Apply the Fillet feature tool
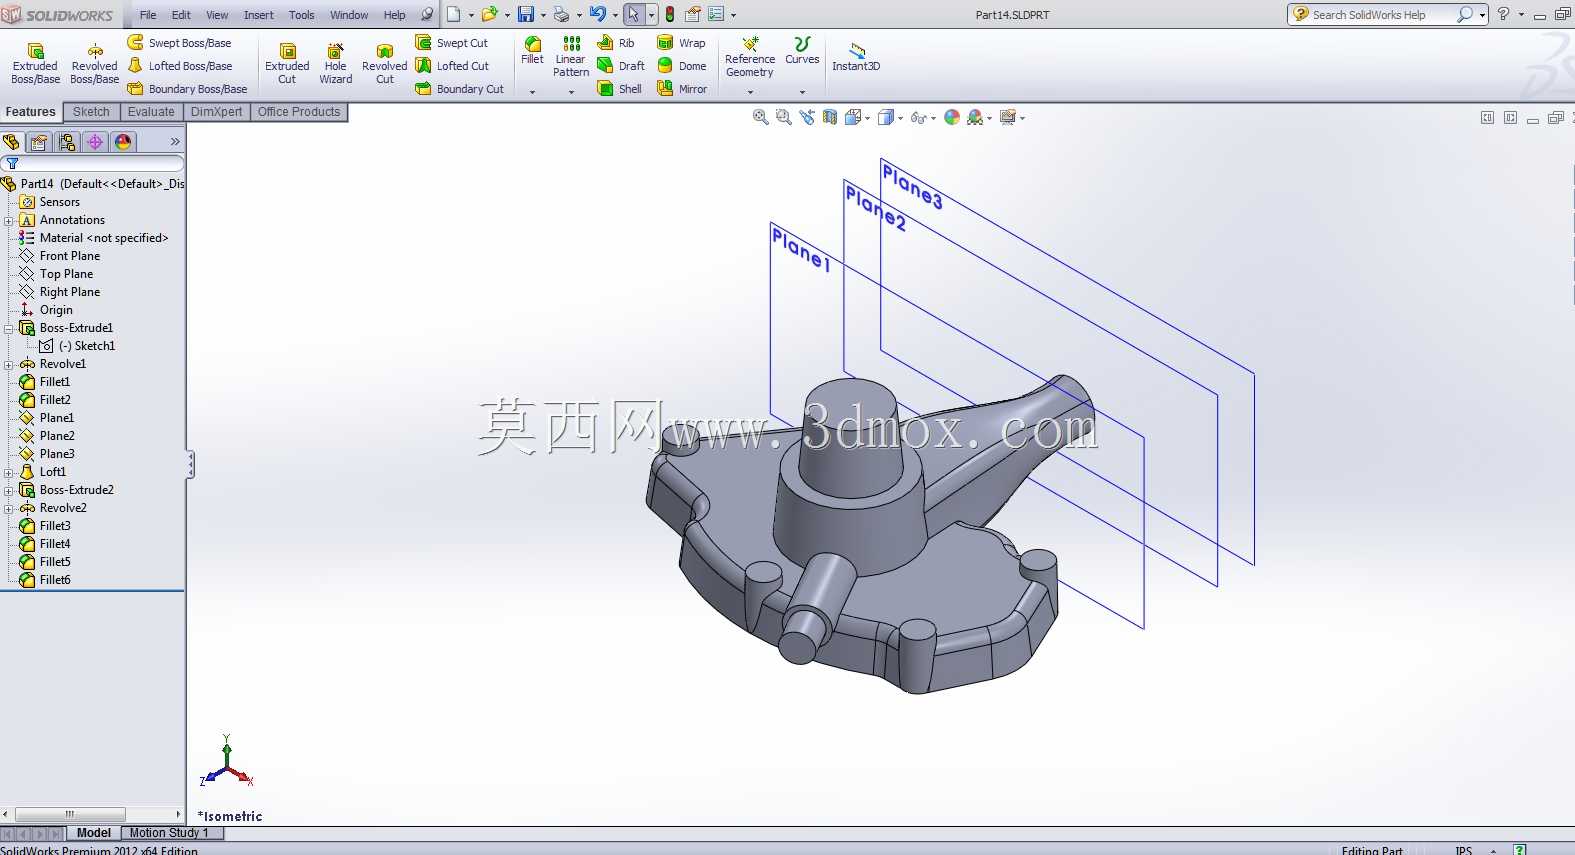 tap(533, 51)
